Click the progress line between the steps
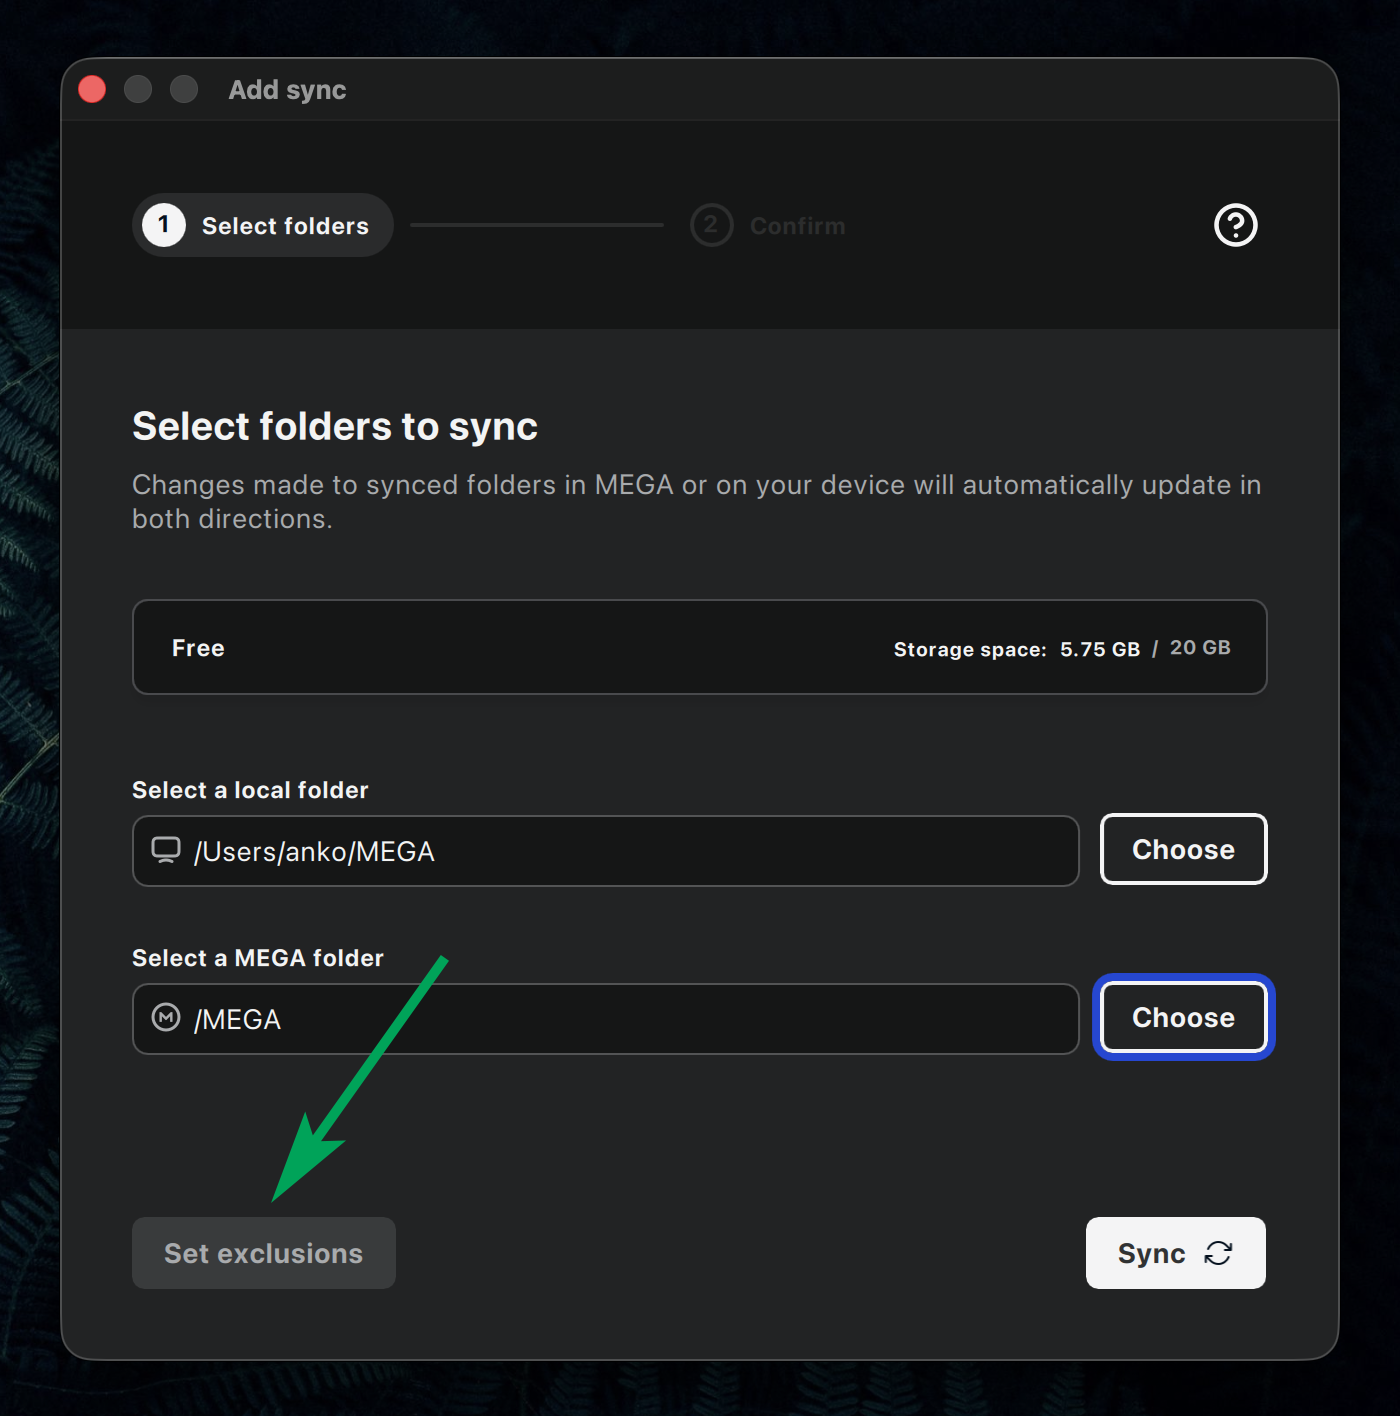The image size is (1400, 1416). [x=537, y=225]
